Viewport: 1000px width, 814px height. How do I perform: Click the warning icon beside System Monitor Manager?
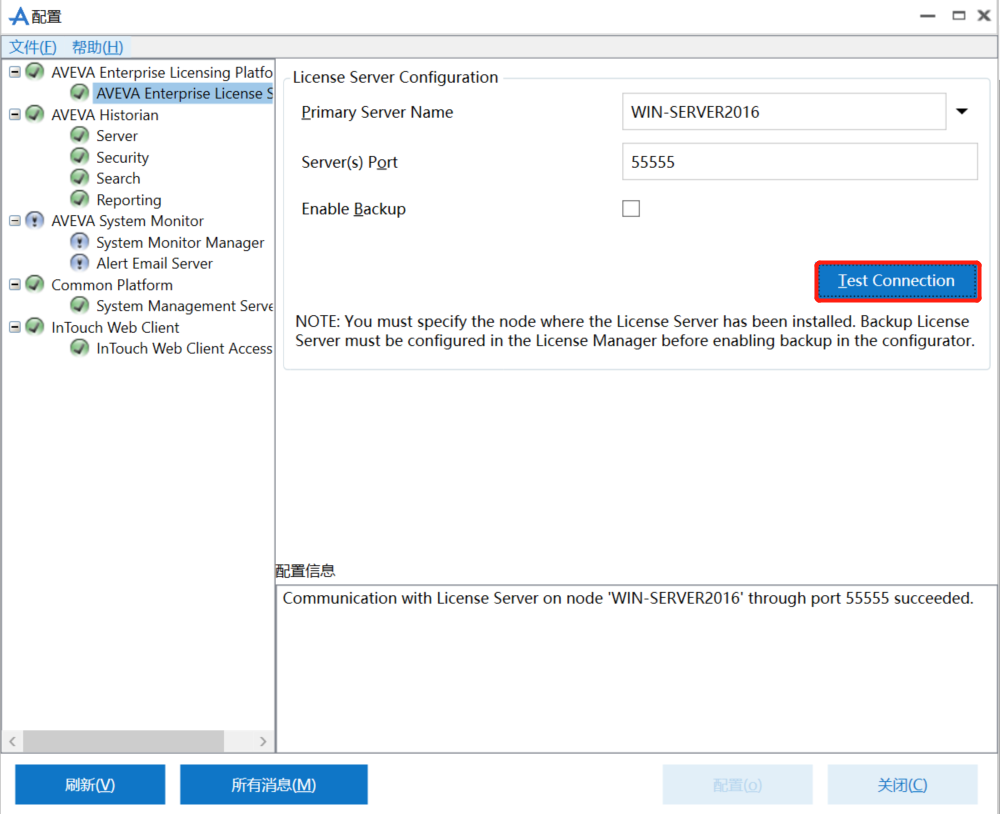(x=80, y=242)
